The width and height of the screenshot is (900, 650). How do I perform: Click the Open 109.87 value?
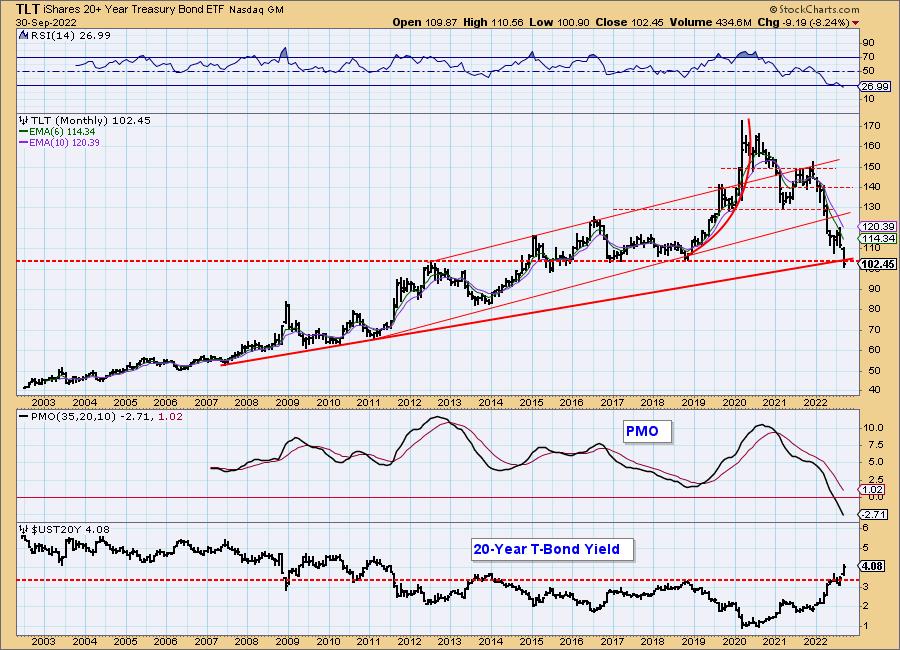coord(425,22)
